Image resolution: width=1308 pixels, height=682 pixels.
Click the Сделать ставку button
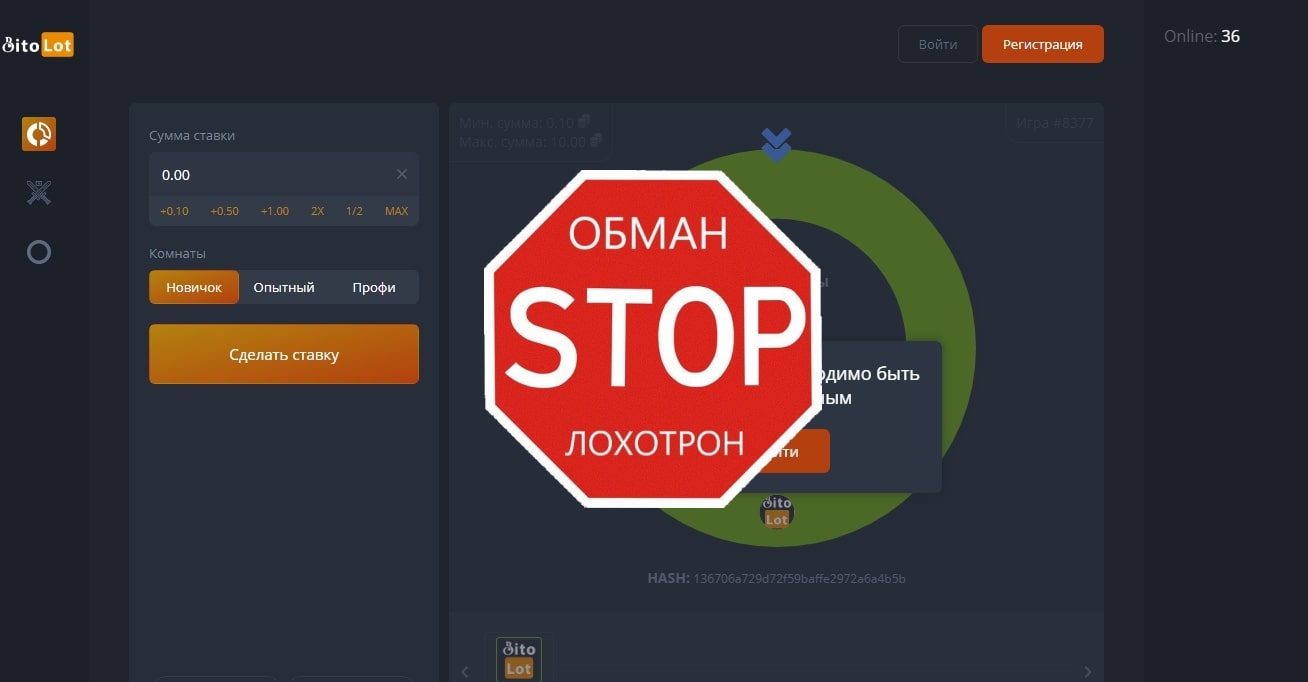pyautogui.click(x=284, y=354)
